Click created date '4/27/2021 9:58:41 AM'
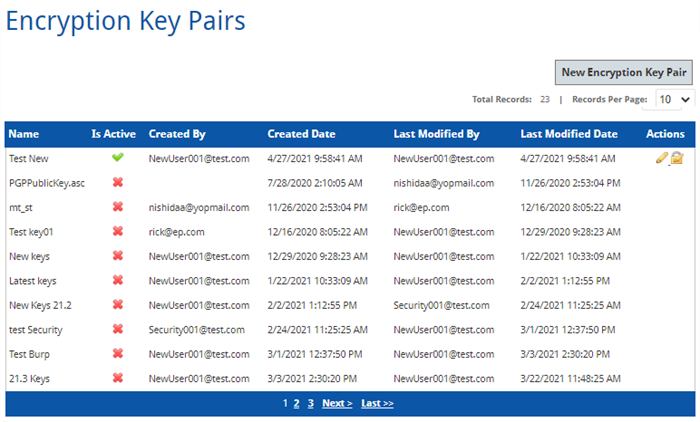The width and height of the screenshot is (700, 422). pyautogui.click(x=315, y=159)
